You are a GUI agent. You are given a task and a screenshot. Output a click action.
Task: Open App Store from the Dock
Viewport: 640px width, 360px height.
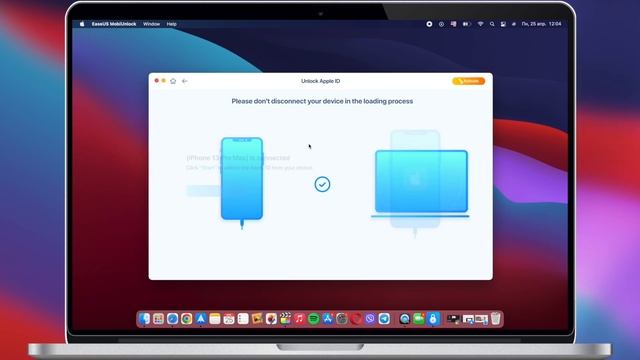point(328,319)
